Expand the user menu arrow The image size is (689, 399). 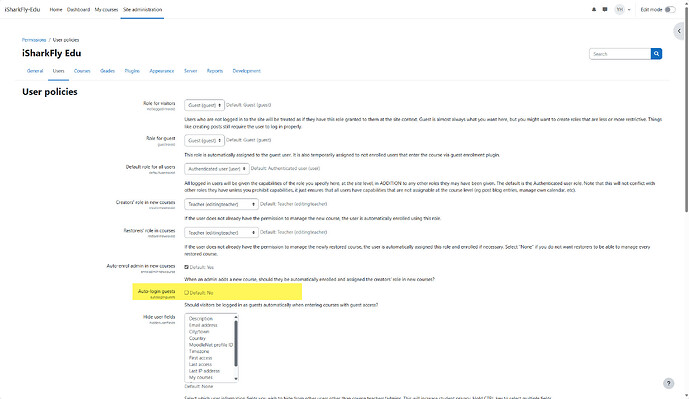click(x=629, y=10)
